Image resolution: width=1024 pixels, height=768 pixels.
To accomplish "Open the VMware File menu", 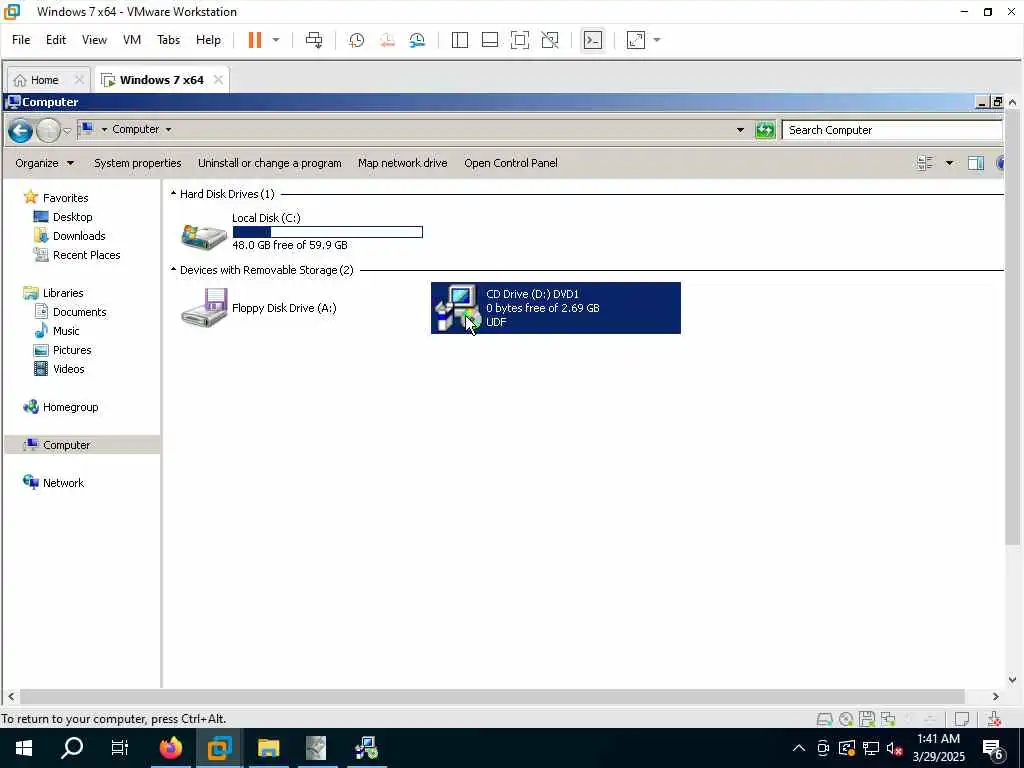I will [21, 40].
